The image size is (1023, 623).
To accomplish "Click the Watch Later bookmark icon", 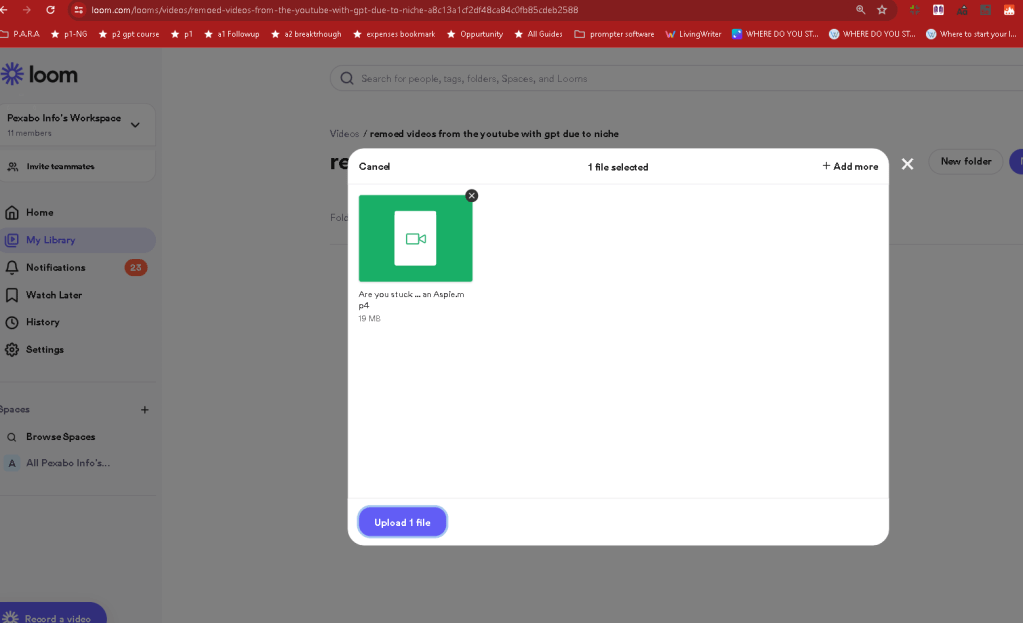I will coord(12,295).
